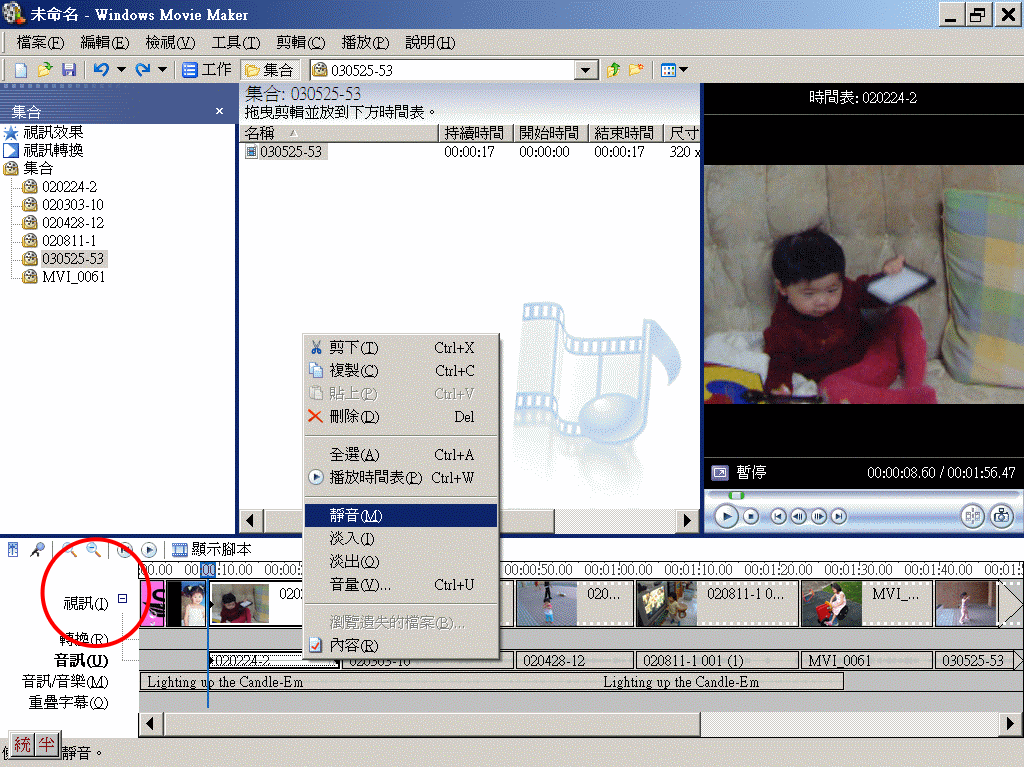Collapse the 視訊 video track expander
The height and width of the screenshot is (768, 1024).
point(123,599)
